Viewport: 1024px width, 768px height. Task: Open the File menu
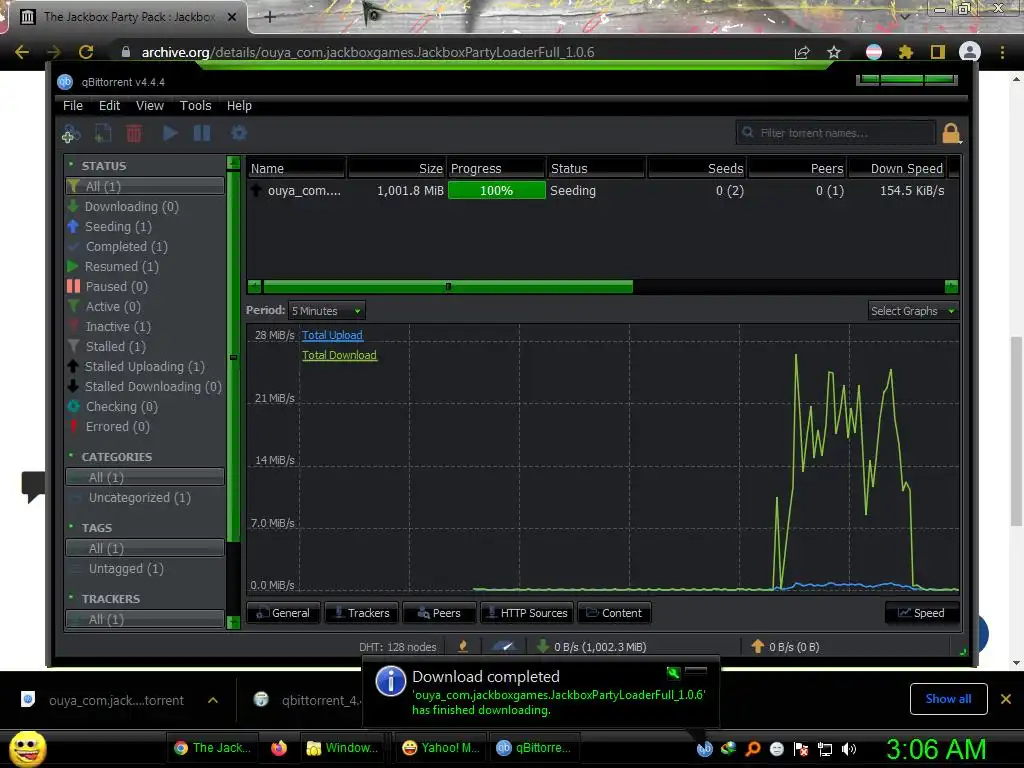pyautogui.click(x=72, y=105)
